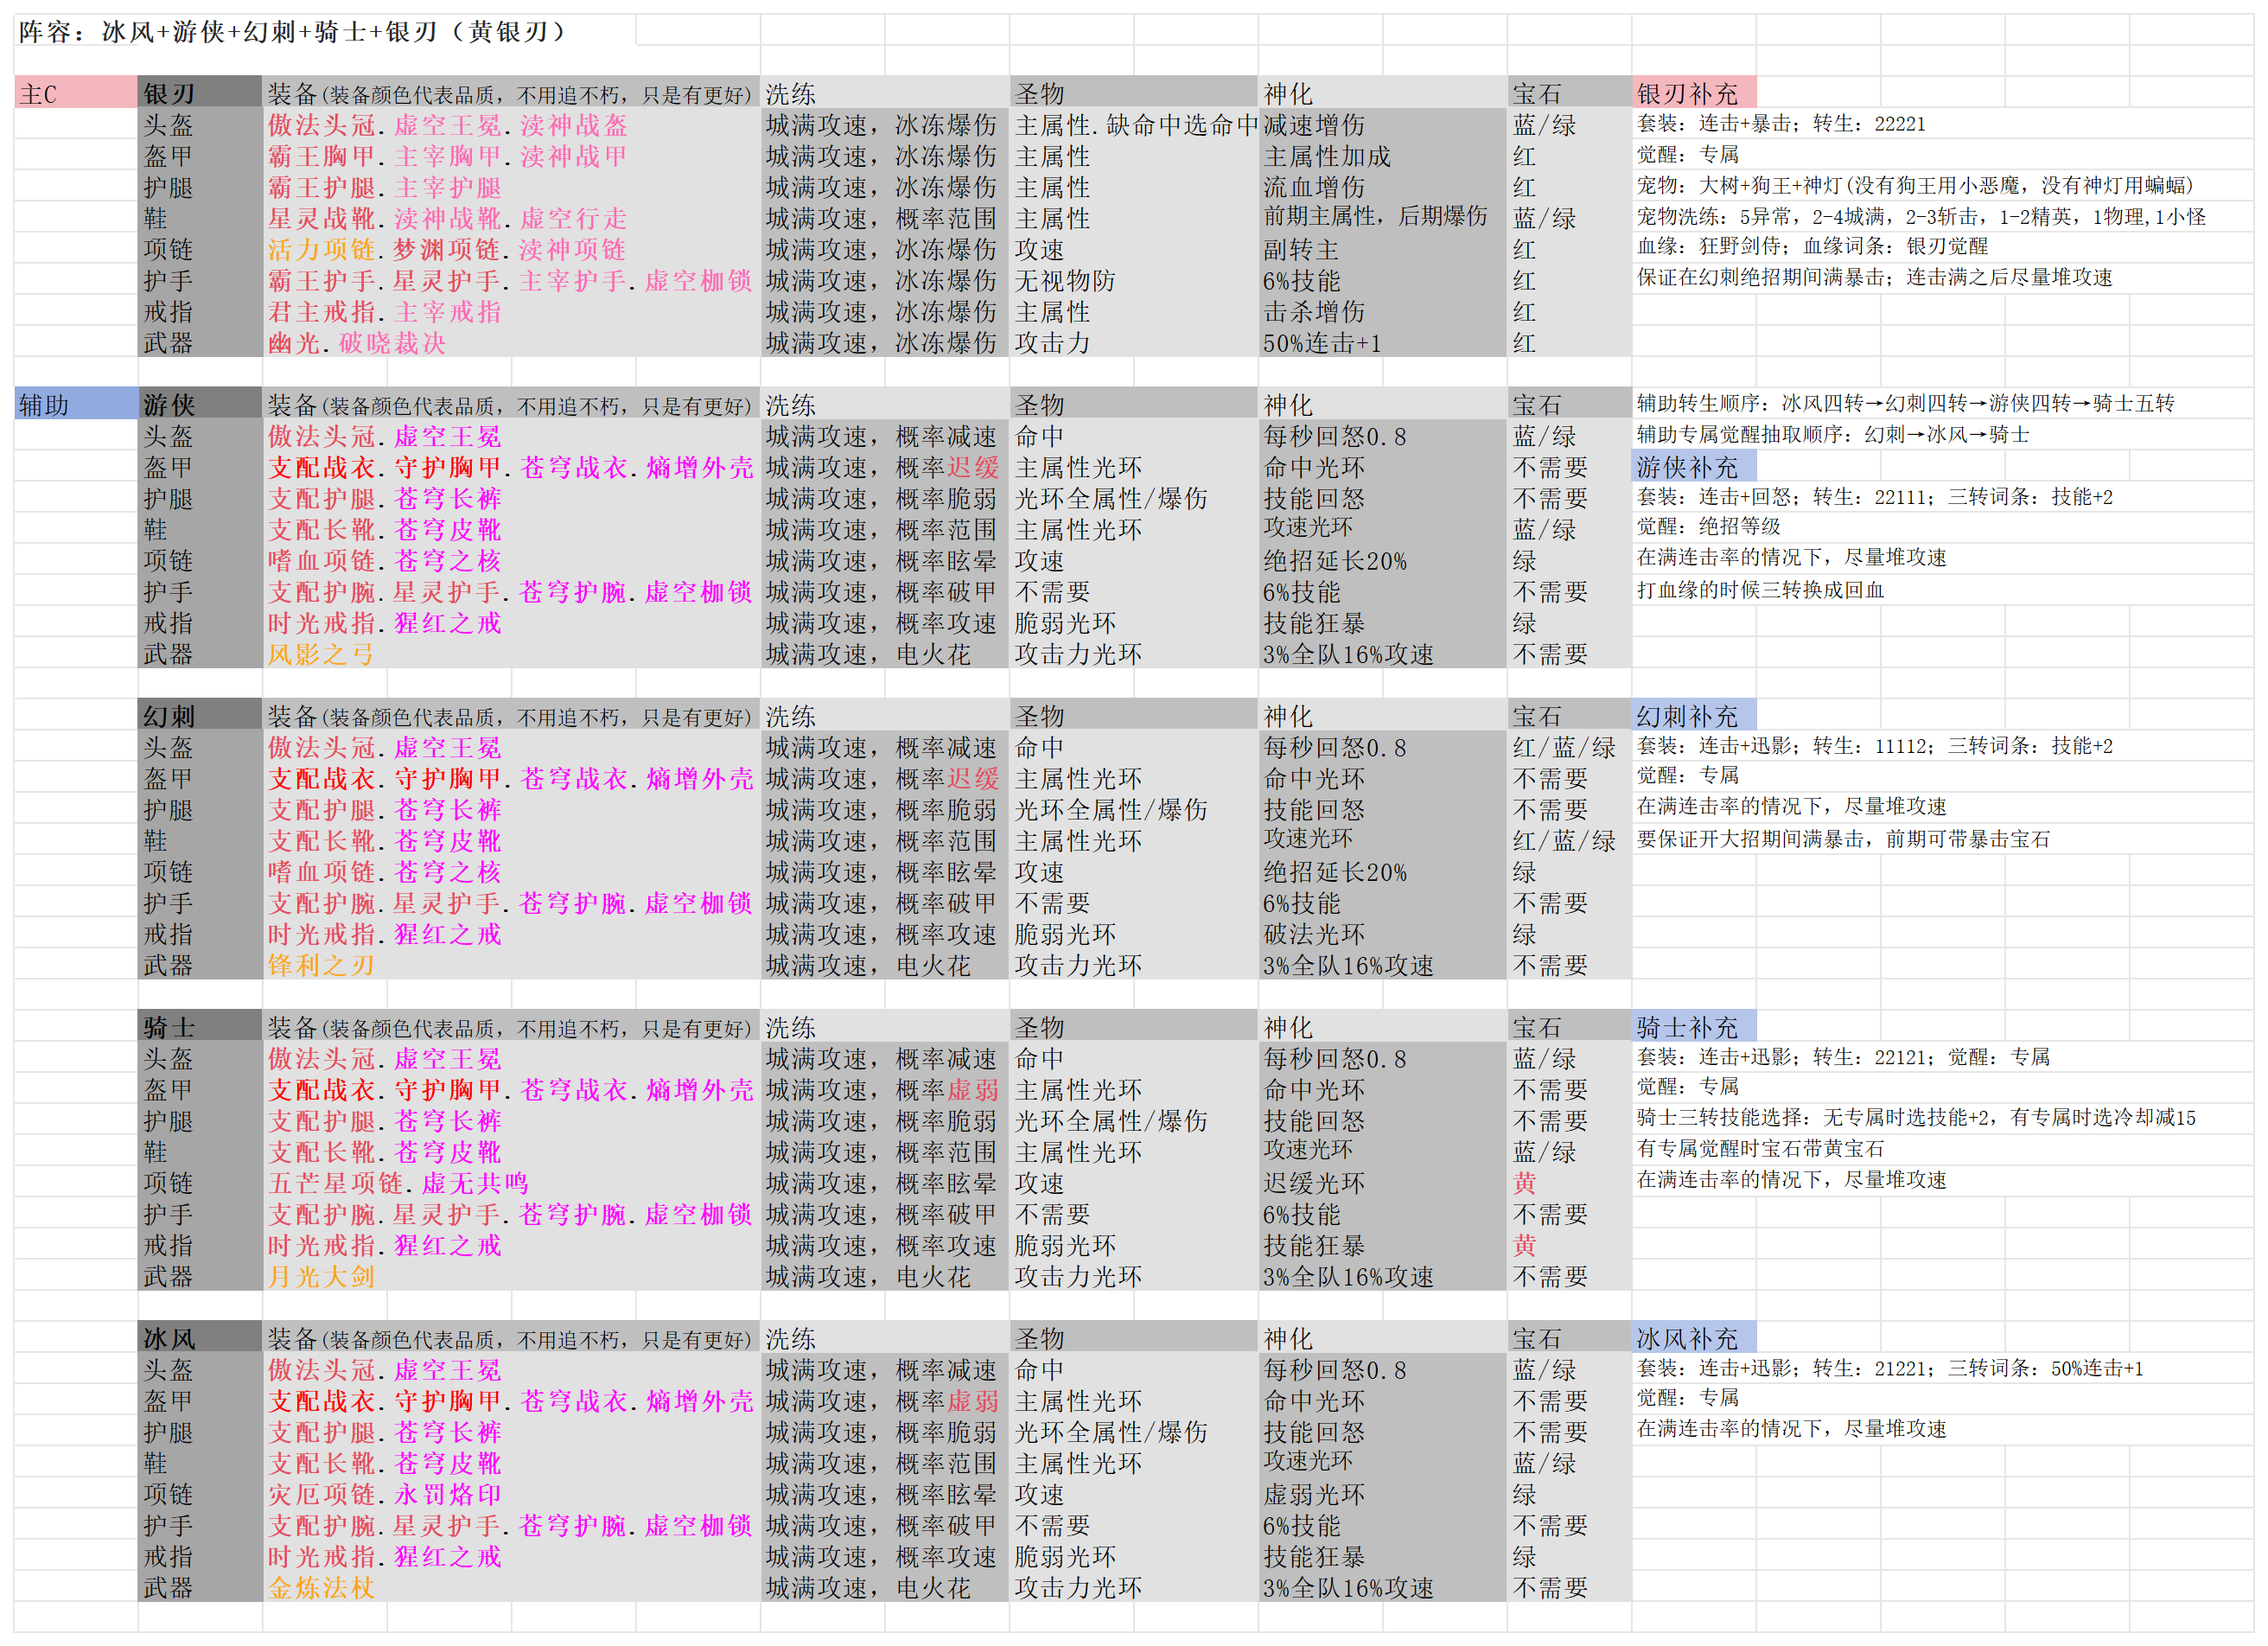Viewport: 2268px width, 1646px height.
Task: Select the orange 金炼法杖 weapon cell
Action: [x=321, y=1587]
